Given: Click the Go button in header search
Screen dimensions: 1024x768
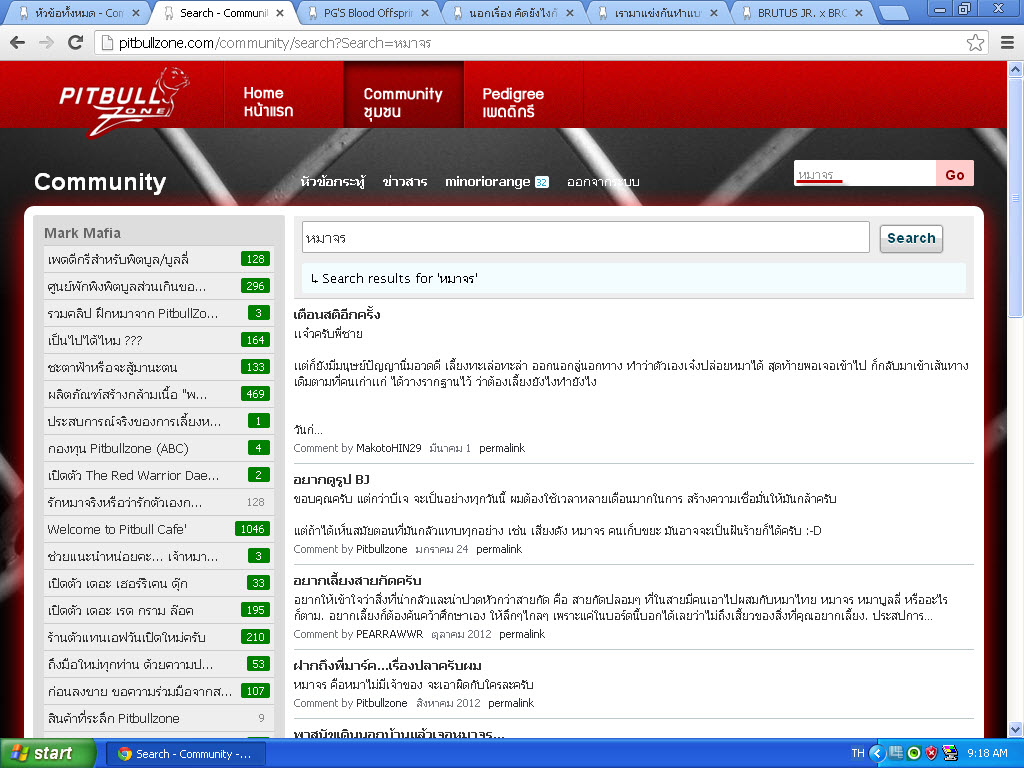Looking at the screenshot, I should pyautogui.click(x=954, y=174).
